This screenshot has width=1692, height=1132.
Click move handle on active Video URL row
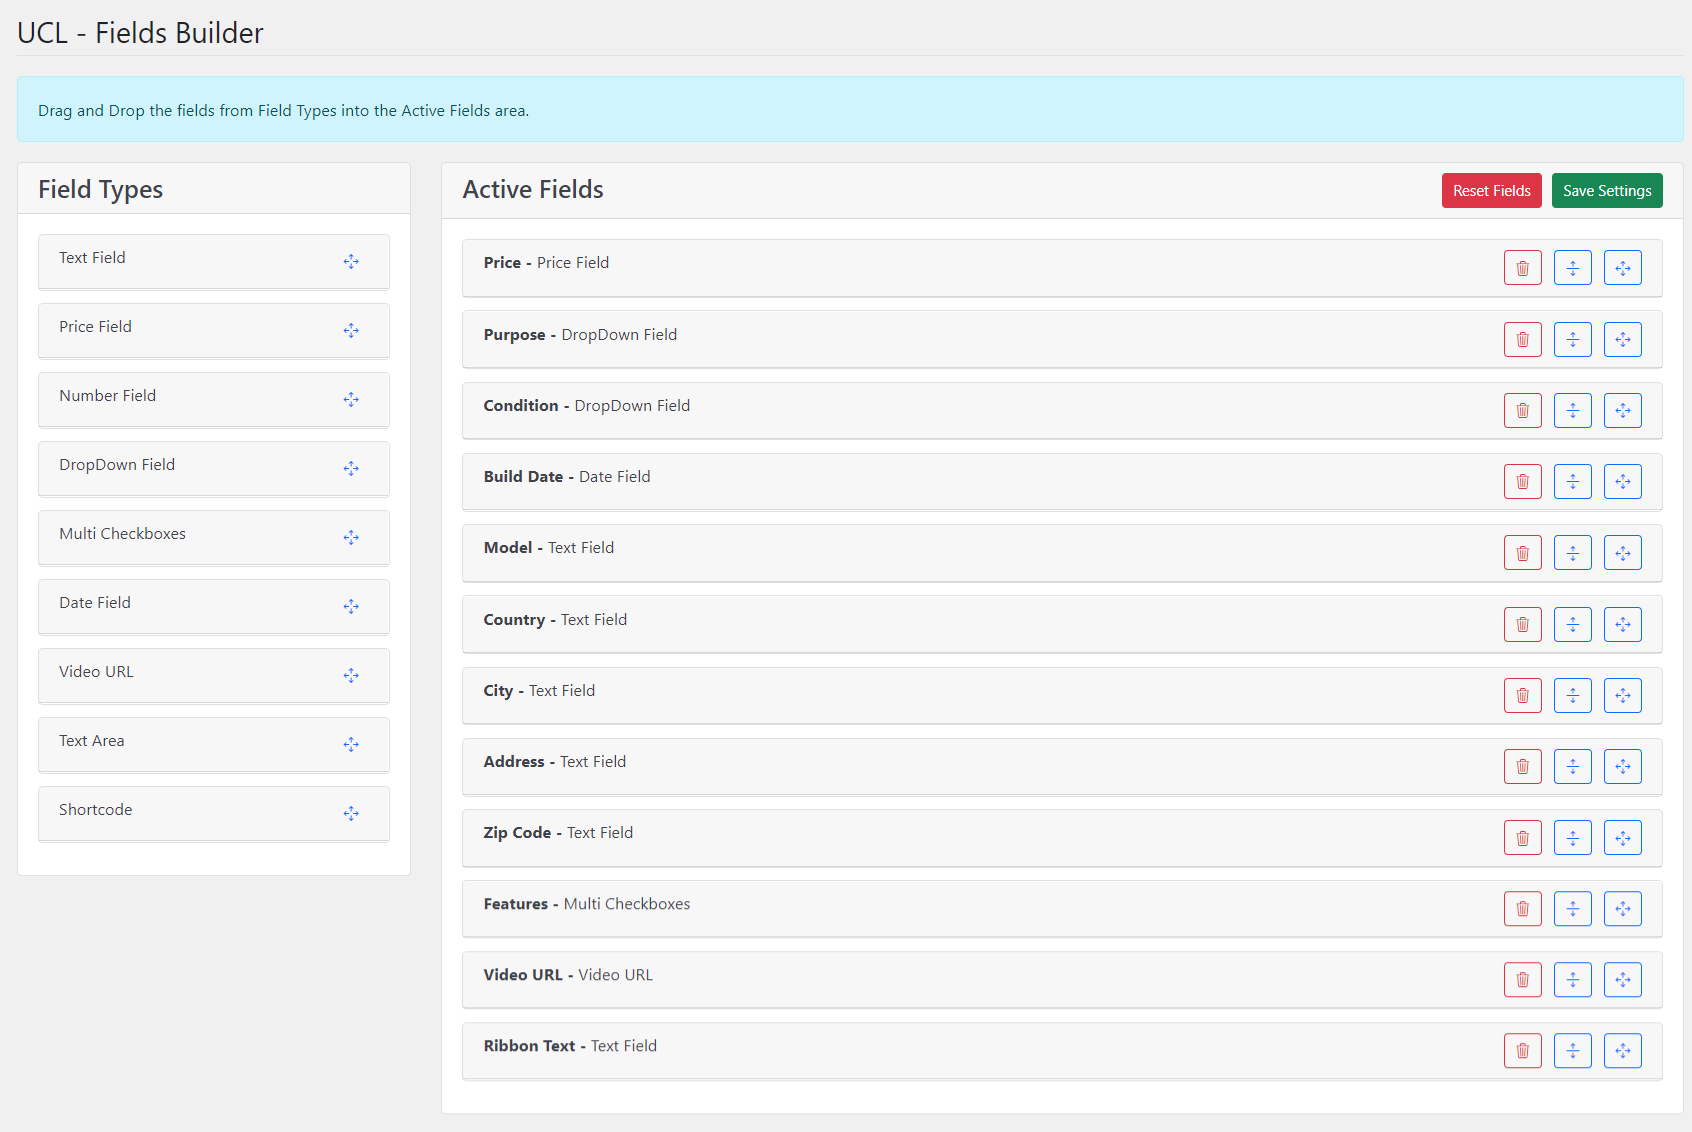click(x=1622, y=979)
